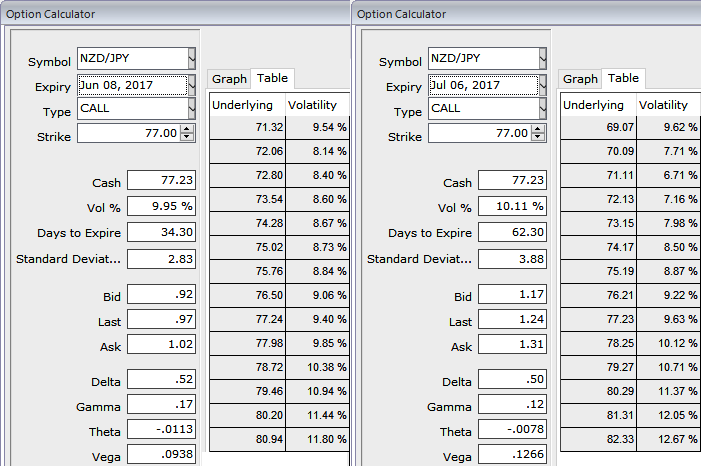Select underlying cell 77.23 in right table
The height and width of the screenshot is (466, 702).
coord(598,320)
